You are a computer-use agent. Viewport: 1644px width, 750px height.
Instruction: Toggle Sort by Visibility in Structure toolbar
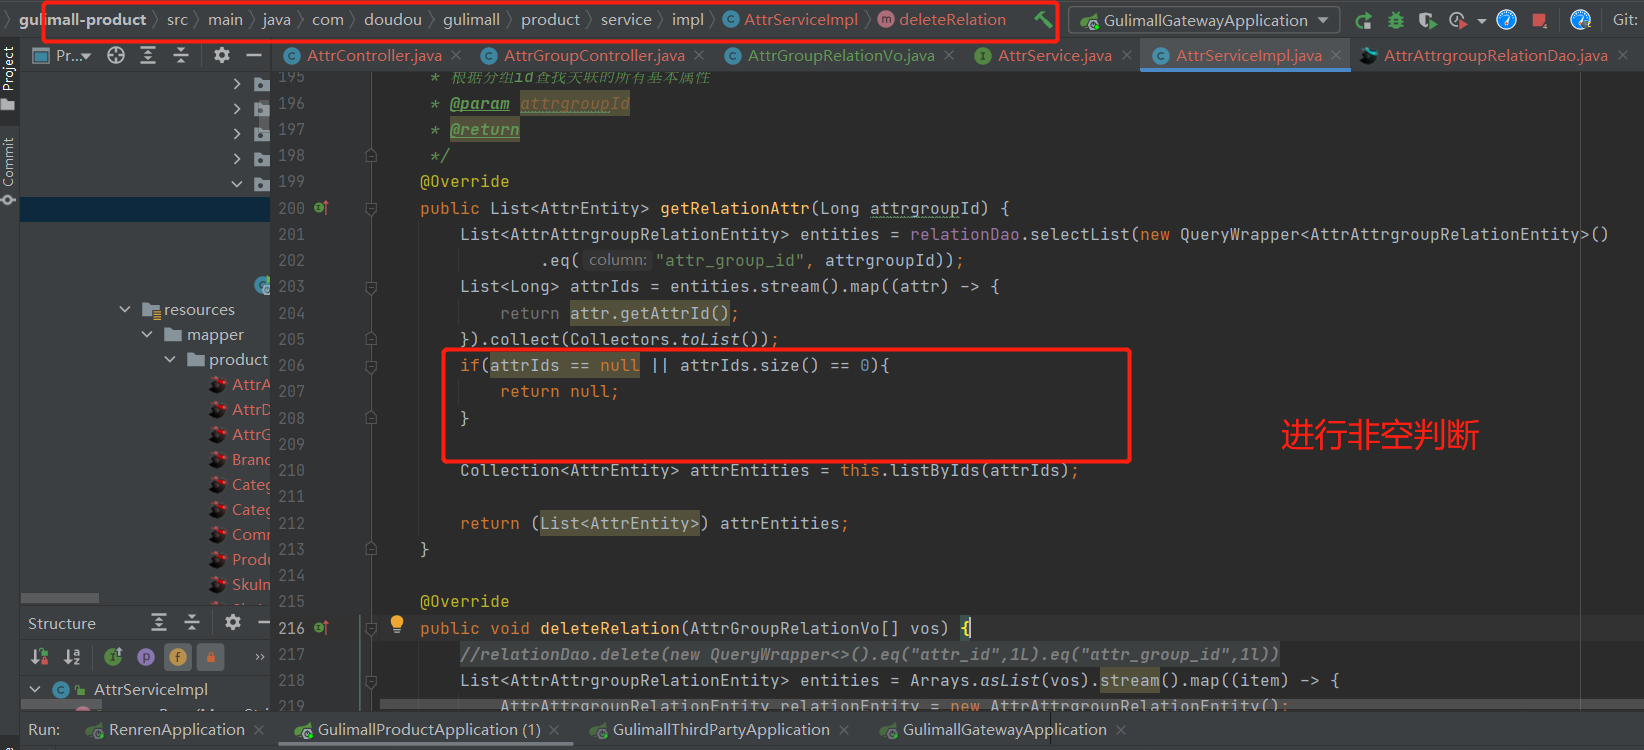pyautogui.click(x=40, y=657)
